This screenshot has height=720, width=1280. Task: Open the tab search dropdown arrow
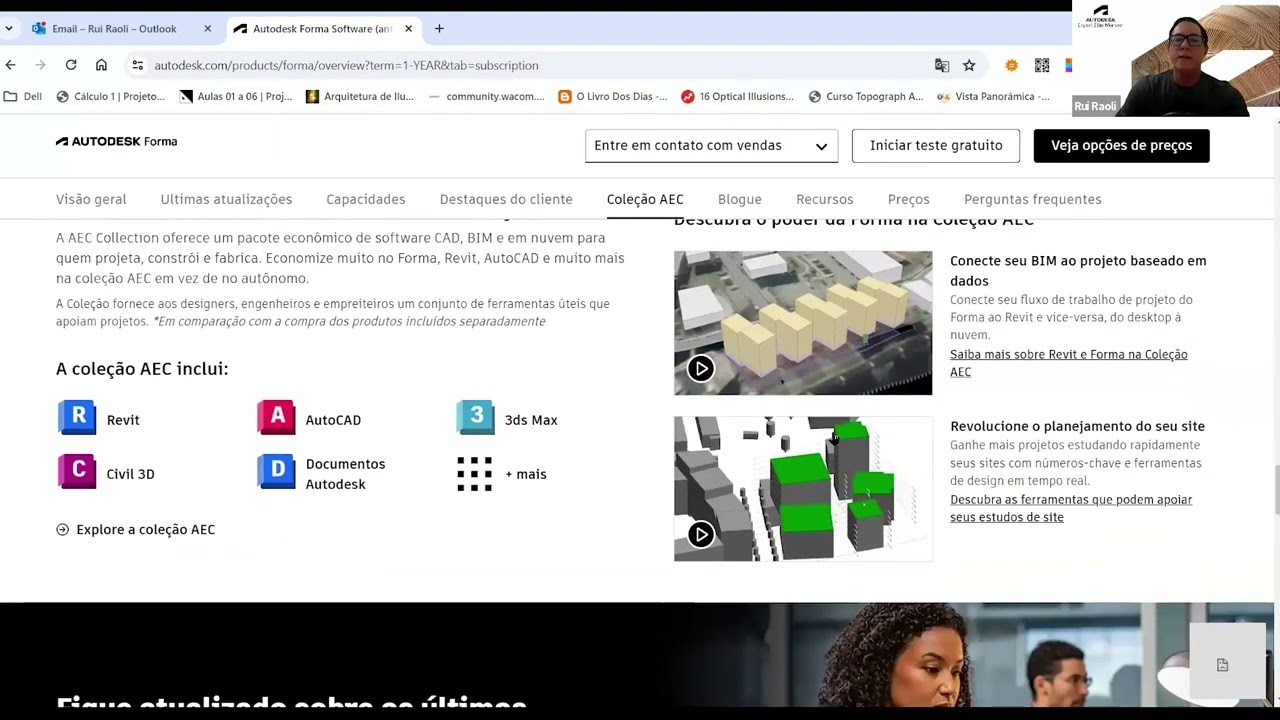pyautogui.click(x=9, y=29)
